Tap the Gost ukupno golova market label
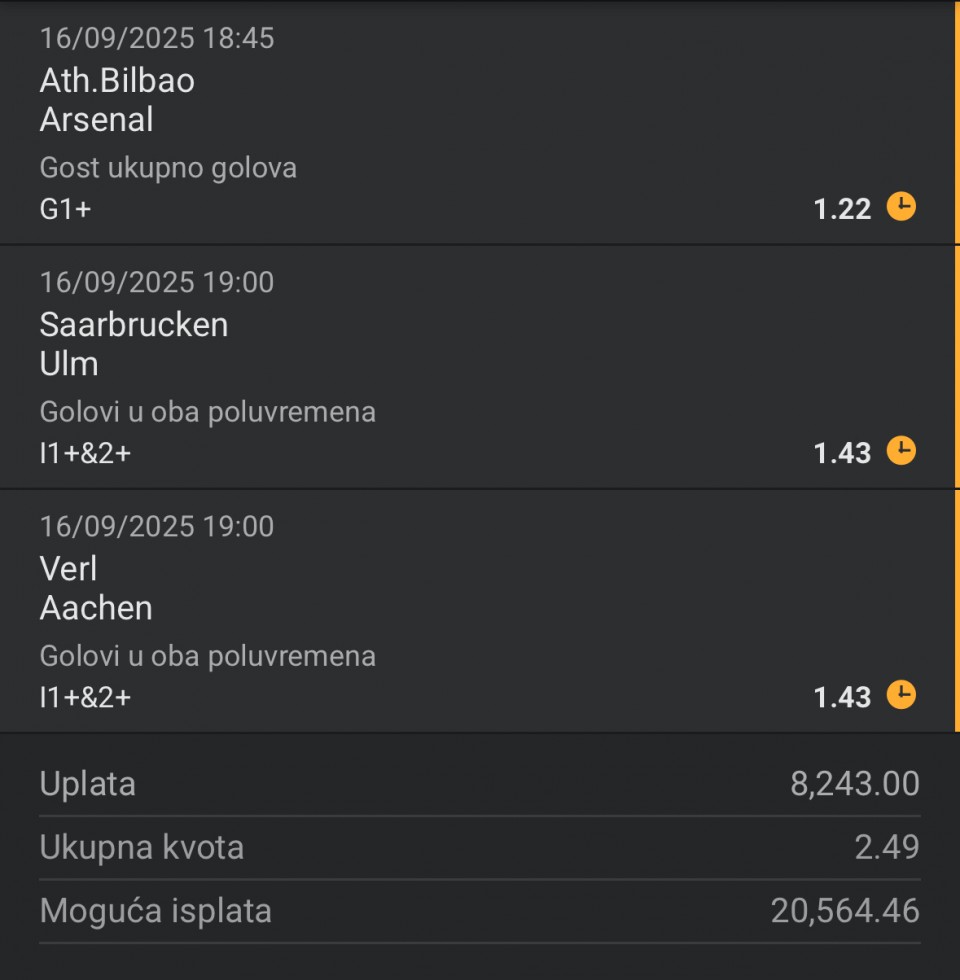 tap(168, 168)
